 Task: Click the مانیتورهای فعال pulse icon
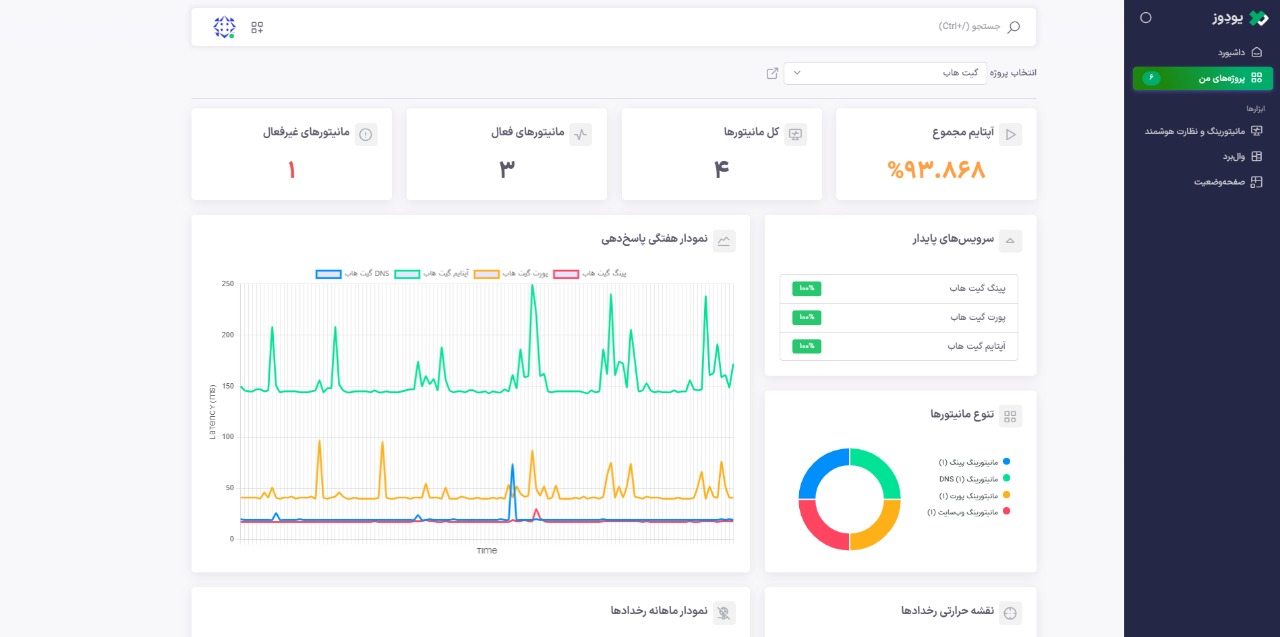pos(580,134)
